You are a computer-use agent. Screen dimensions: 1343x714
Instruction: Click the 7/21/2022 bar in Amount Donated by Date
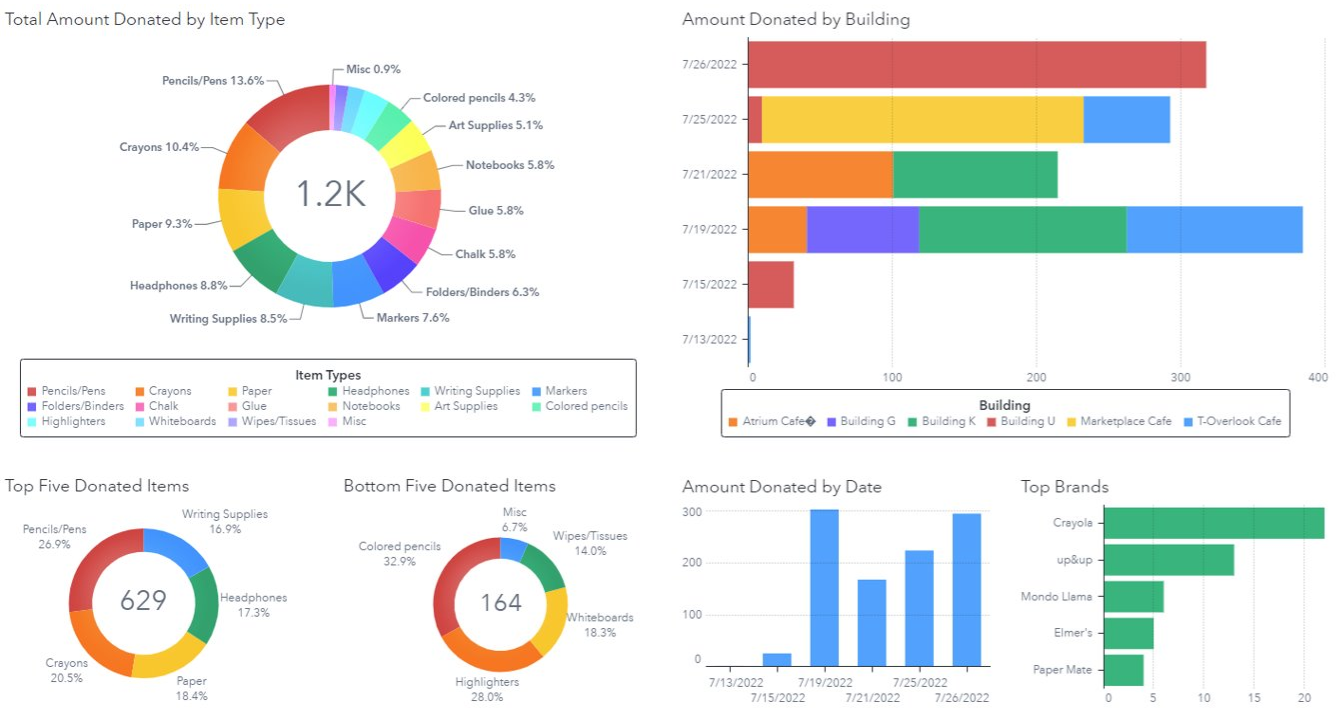coord(872,622)
